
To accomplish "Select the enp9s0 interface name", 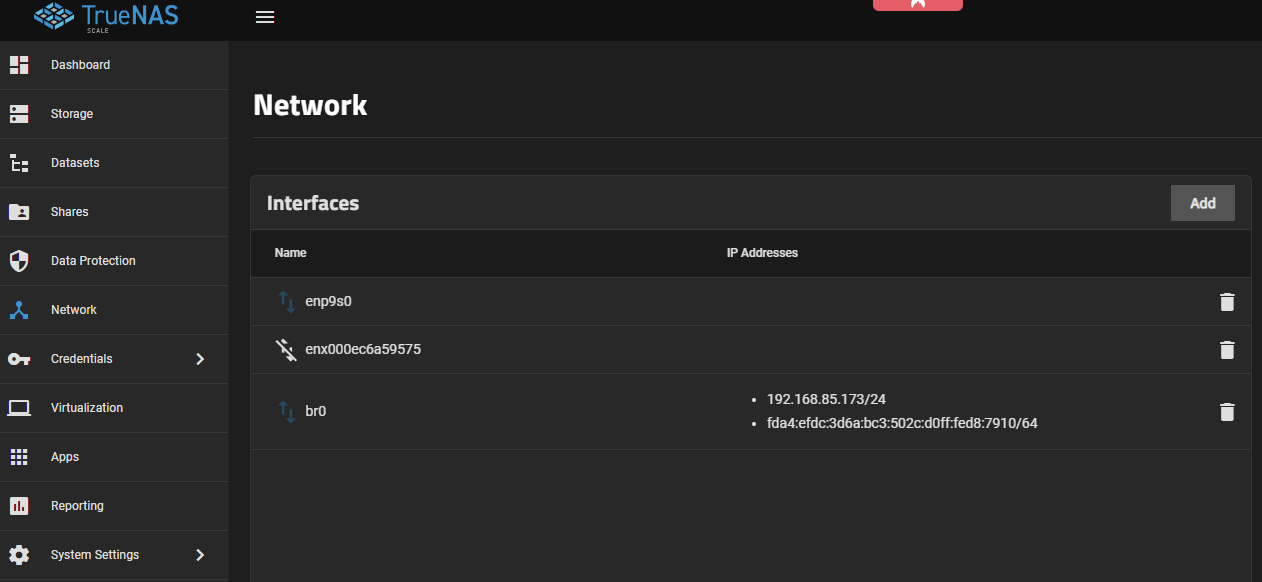I will (x=328, y=302).
